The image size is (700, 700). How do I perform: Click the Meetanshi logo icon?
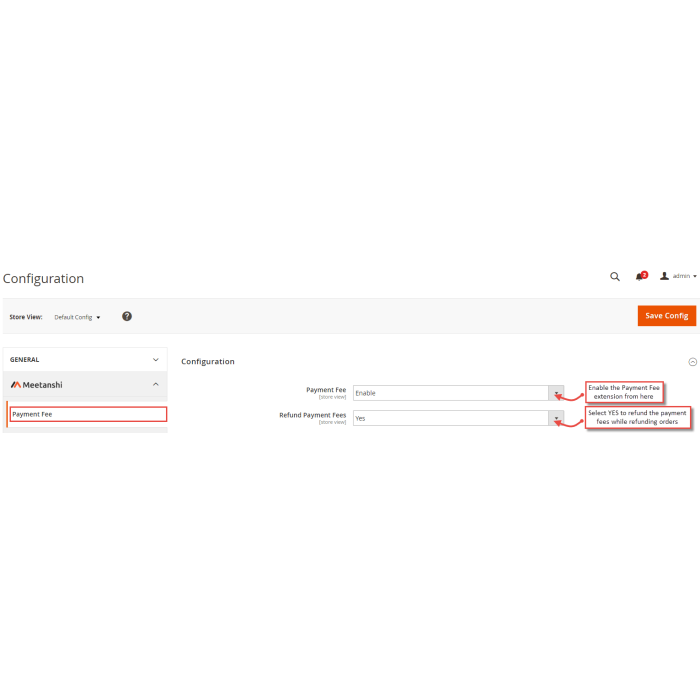click(x=16, y=385)
